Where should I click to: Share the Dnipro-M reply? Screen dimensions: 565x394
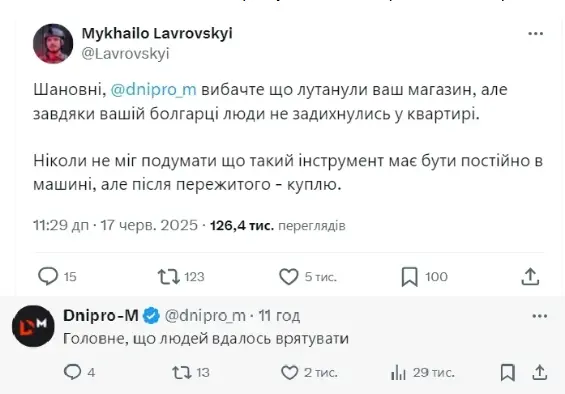coord(539,372)
